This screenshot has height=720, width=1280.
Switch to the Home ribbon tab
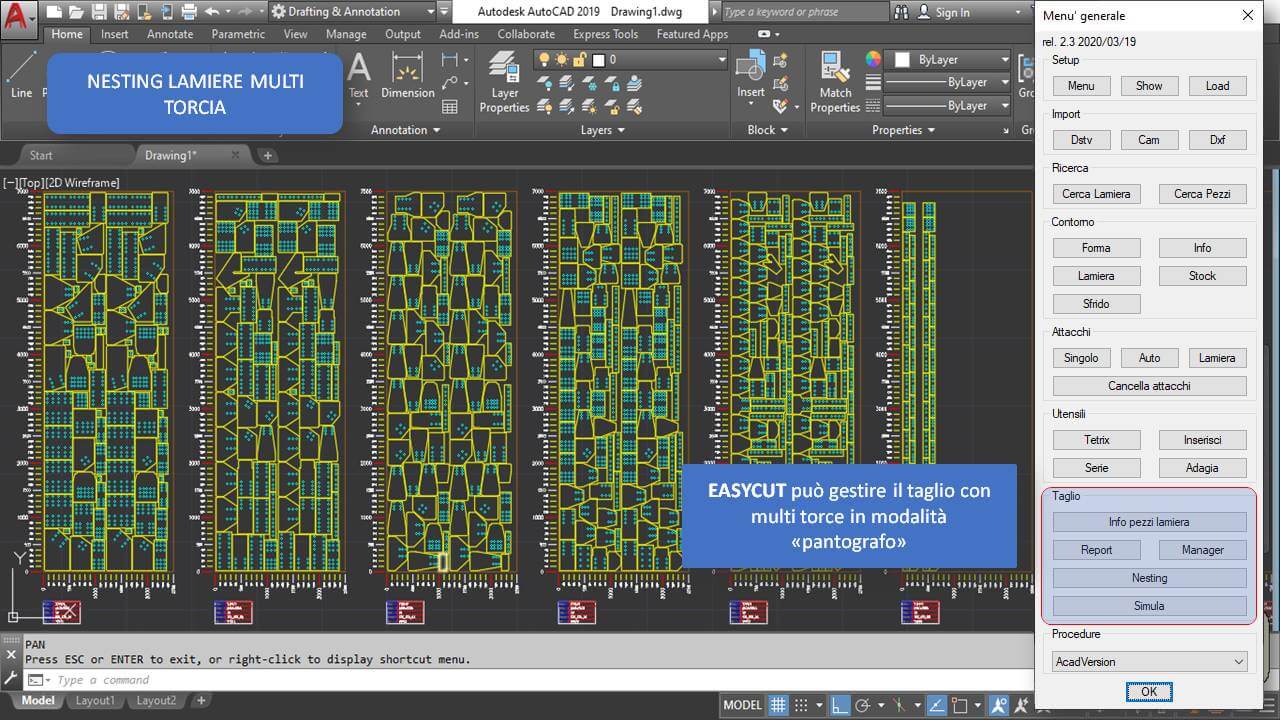tap(67, 34)
